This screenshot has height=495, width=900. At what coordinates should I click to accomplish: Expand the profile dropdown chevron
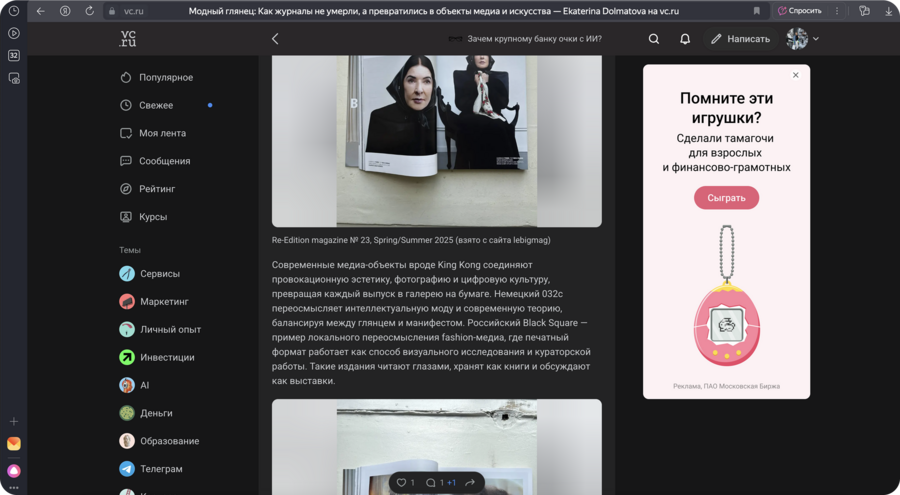click(x=816, y=39)
